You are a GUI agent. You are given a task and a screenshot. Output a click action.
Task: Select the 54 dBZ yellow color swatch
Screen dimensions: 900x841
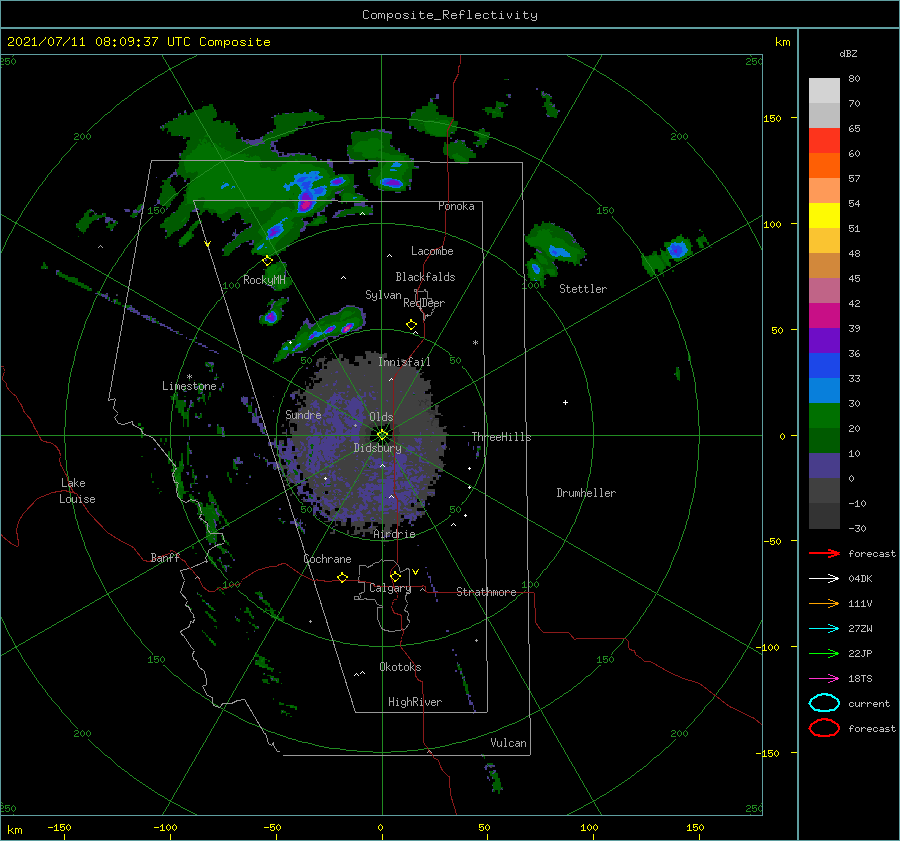824,215
